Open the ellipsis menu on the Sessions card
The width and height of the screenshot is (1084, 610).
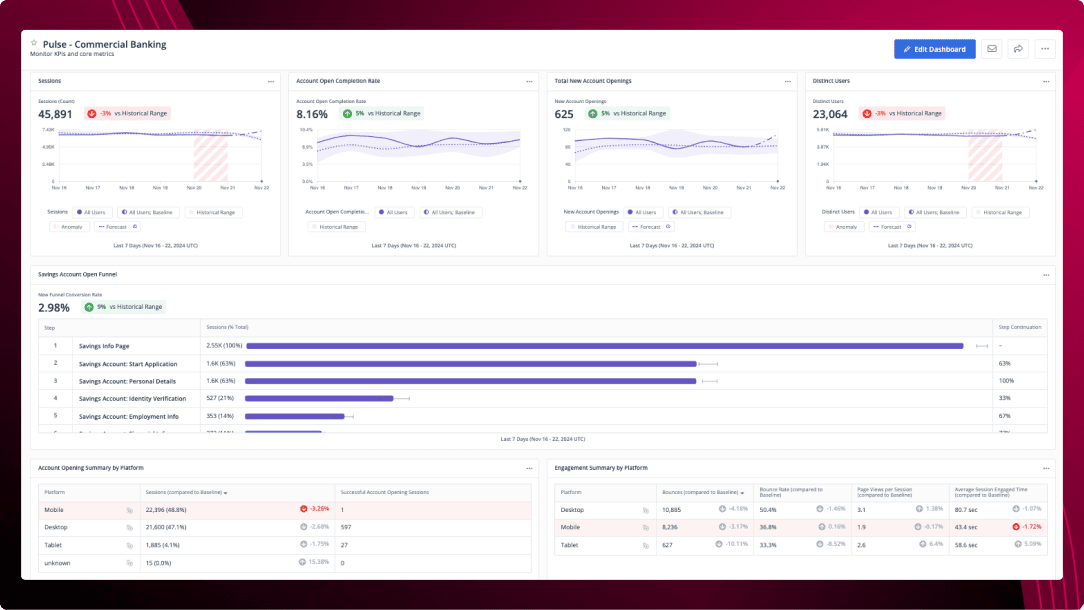[x=270, y=81]
